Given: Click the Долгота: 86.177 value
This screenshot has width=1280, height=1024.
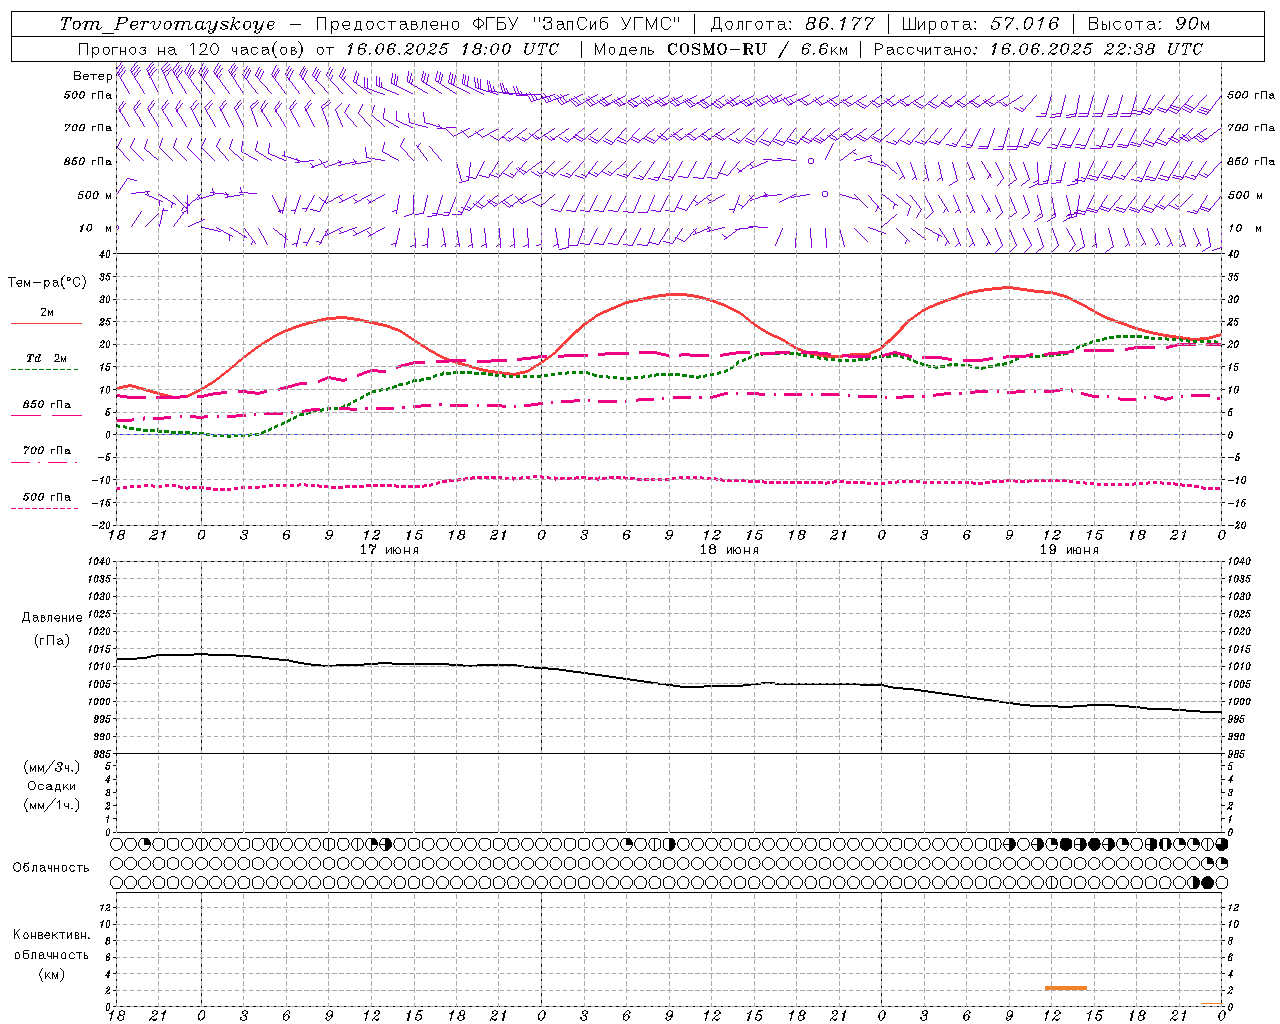Looking at the screenshot, I should click(x=792, y=24).
